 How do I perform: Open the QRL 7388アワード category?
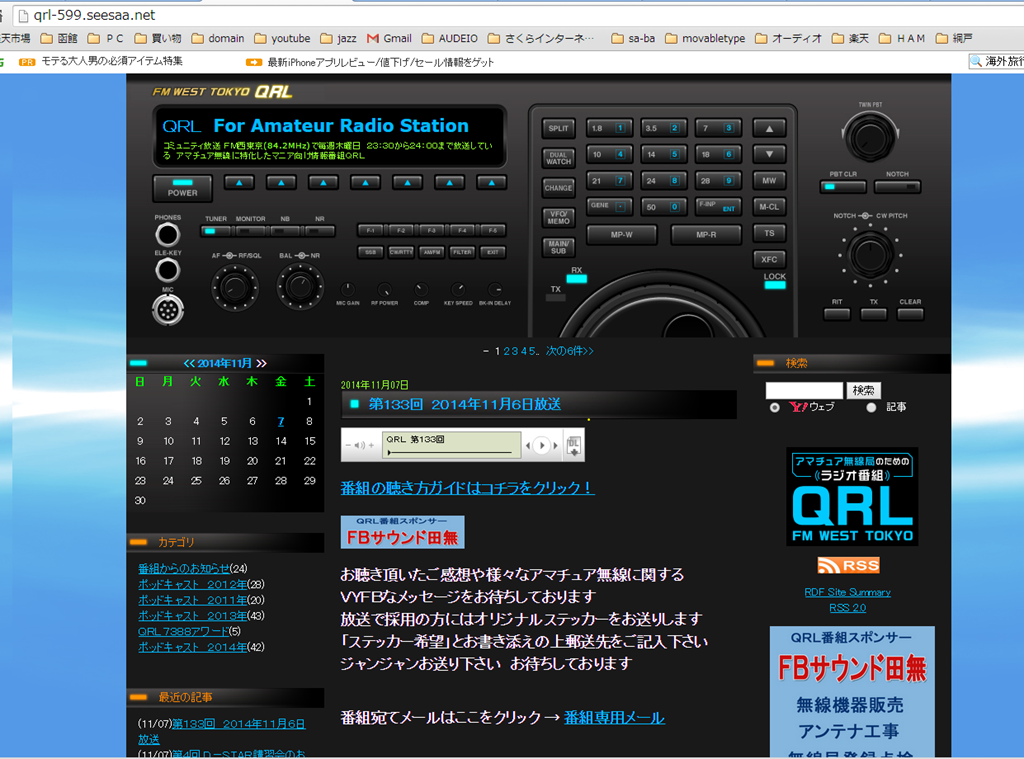point(184,632)
